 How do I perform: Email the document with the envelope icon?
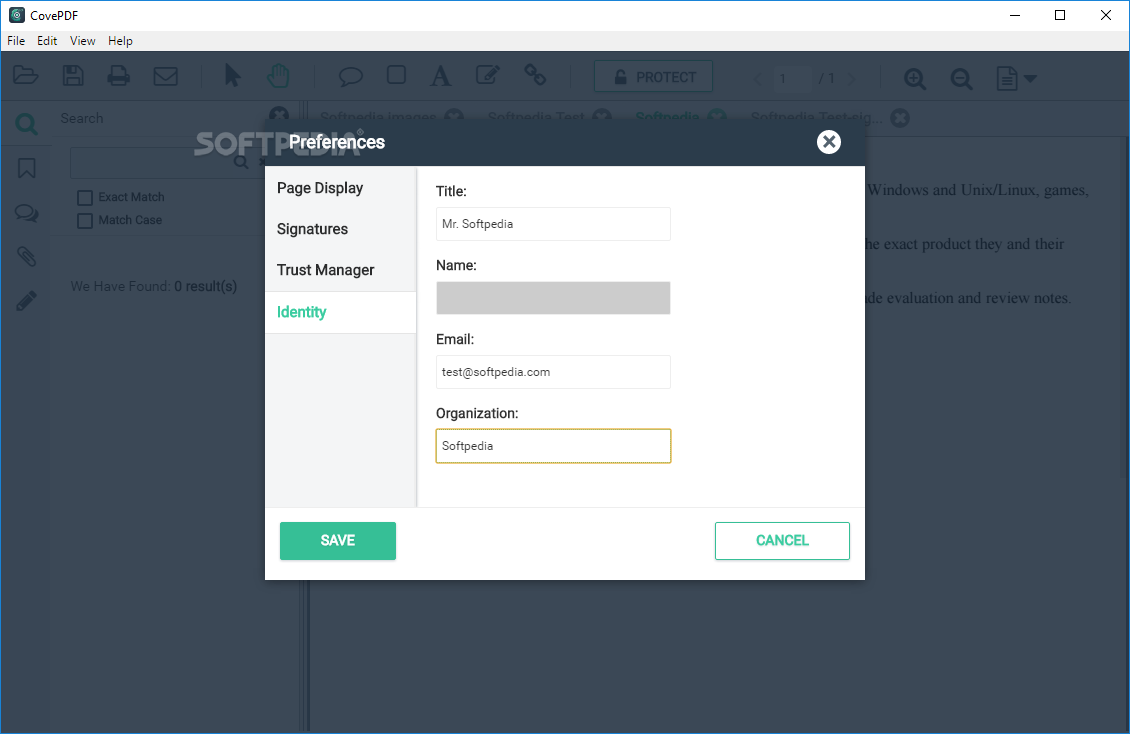click(166, 76)
